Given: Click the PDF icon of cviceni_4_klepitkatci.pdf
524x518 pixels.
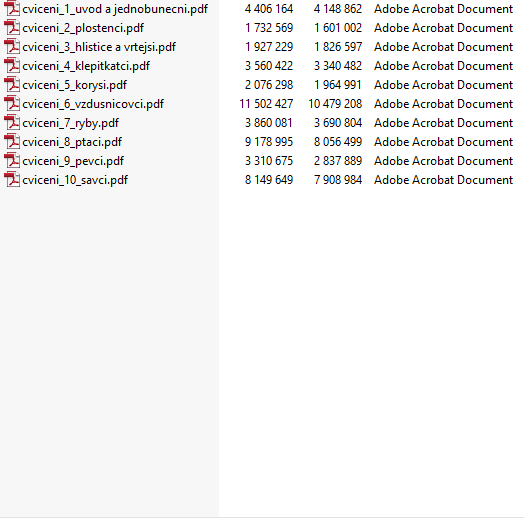Looking at the screenshot, I should 12,66.
